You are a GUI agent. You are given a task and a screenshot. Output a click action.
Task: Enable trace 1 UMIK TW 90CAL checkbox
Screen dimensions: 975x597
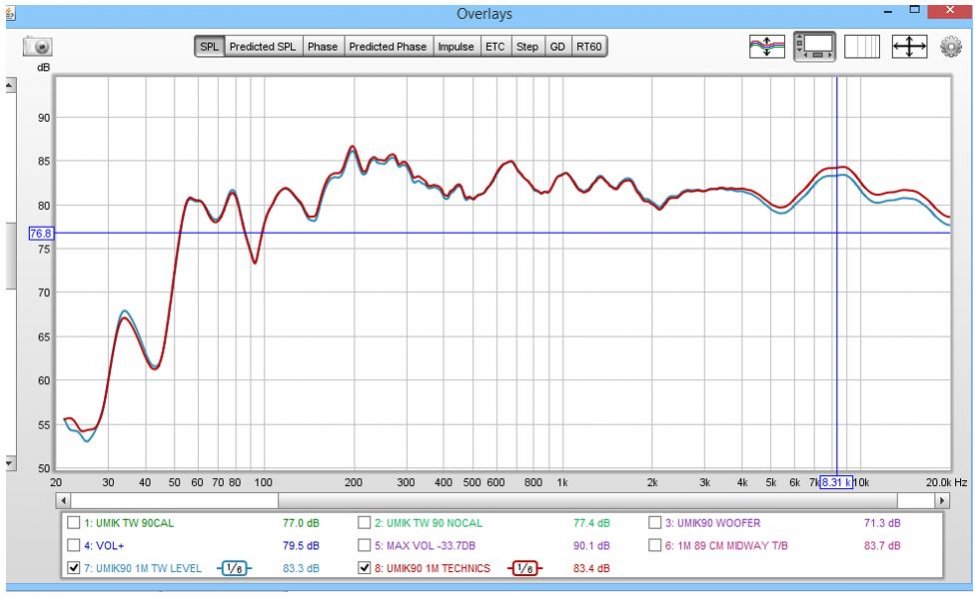[x=73, y=522]
